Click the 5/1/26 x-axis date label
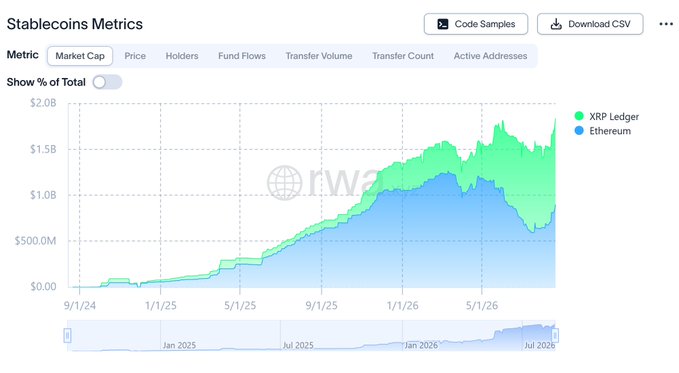This screenshot has height=373, width=679. (x=482, y=305)
